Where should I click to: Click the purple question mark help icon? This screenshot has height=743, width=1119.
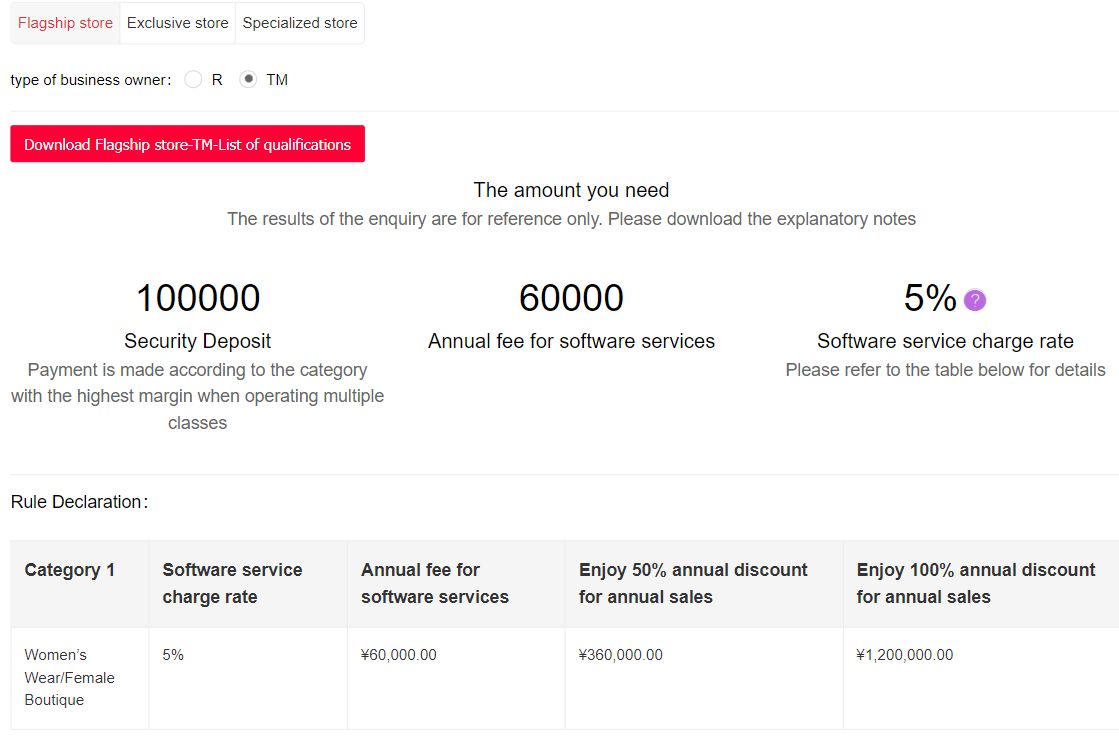pyautogui.click(x=974, y=300)
